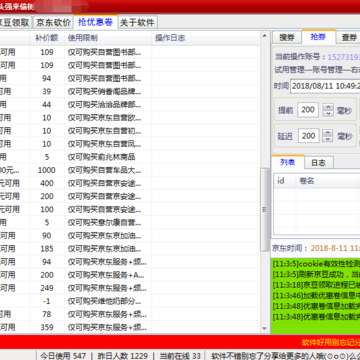
Task: Select the row with 补价额 100
Action: [130, 209]
